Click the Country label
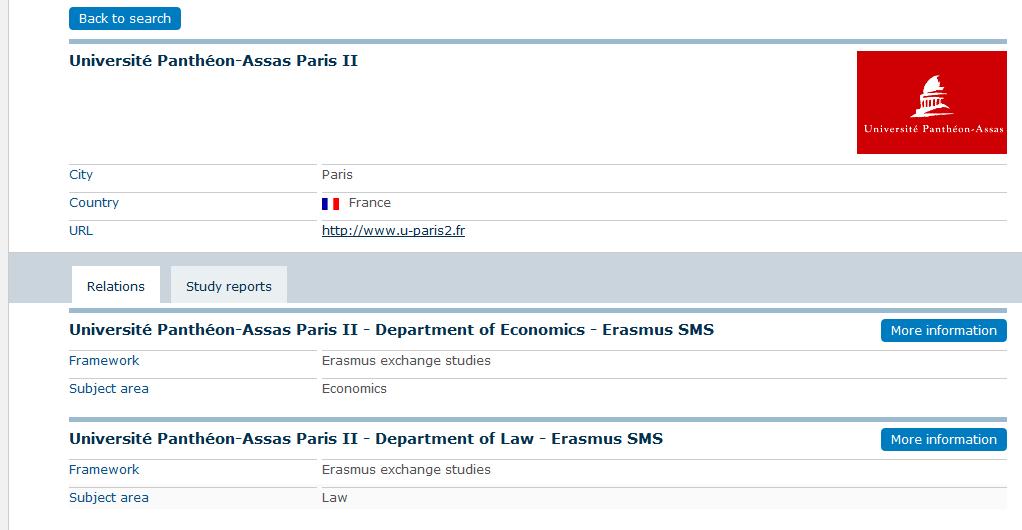This screenshot has height=530, width=1022. (94, 203)
